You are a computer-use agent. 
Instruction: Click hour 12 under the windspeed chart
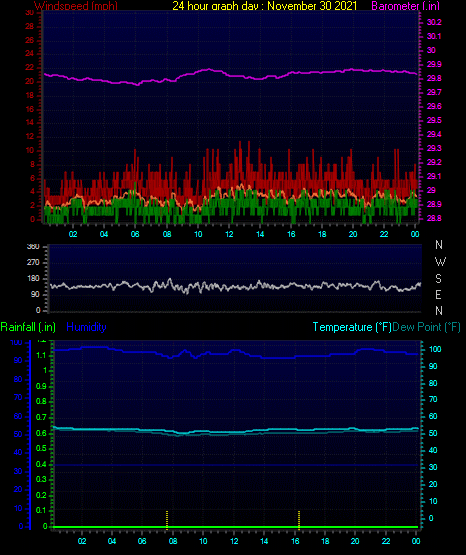pyautogui.click(x=229, y=234)
